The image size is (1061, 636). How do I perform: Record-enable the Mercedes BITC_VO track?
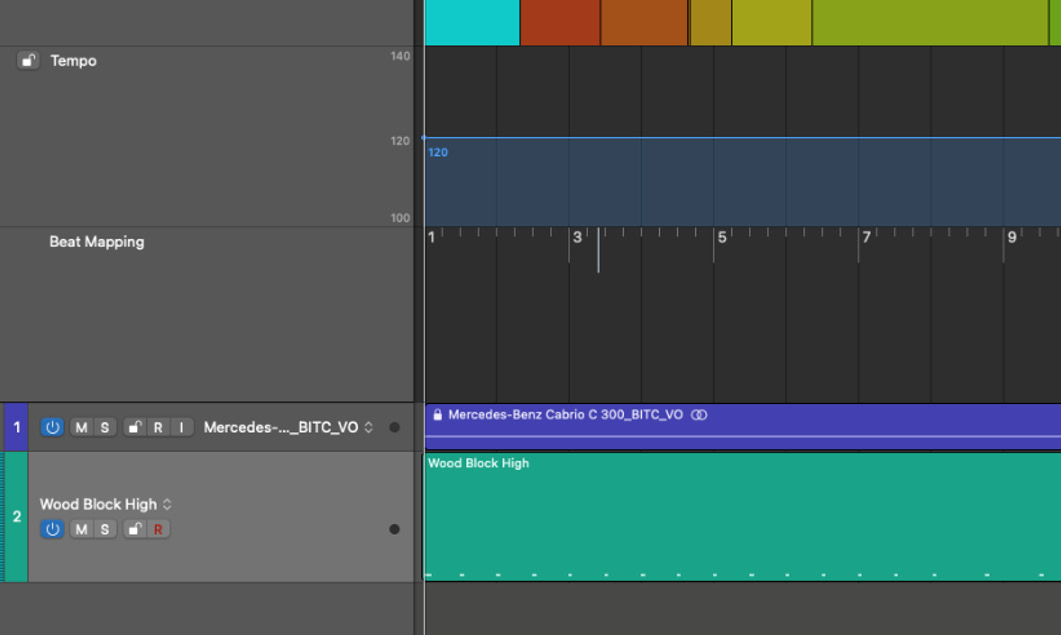pos(158,428)
